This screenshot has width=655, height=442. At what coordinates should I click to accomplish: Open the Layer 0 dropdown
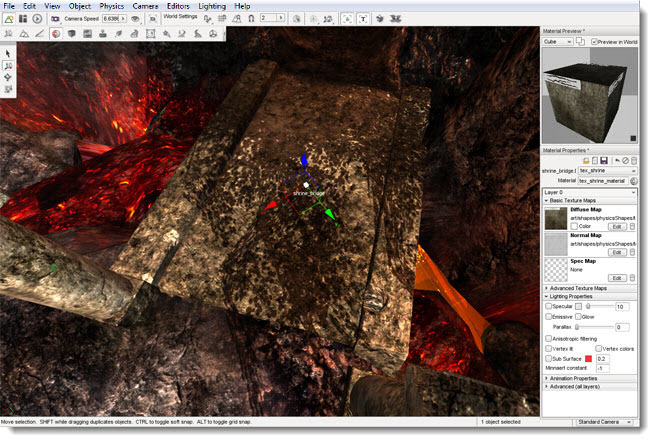point(590,192)
